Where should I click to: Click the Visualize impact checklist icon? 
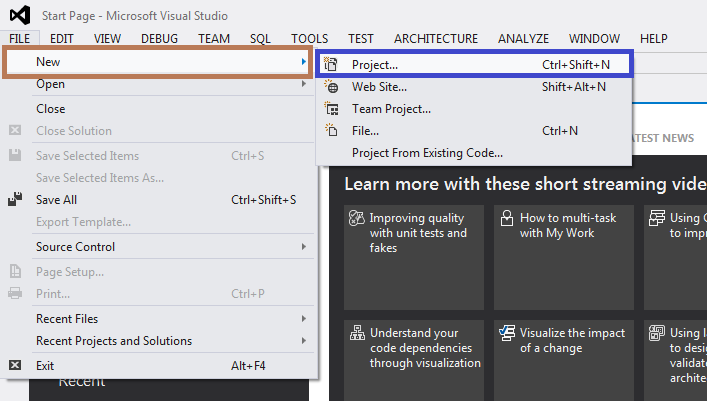(x=507, y=333)
